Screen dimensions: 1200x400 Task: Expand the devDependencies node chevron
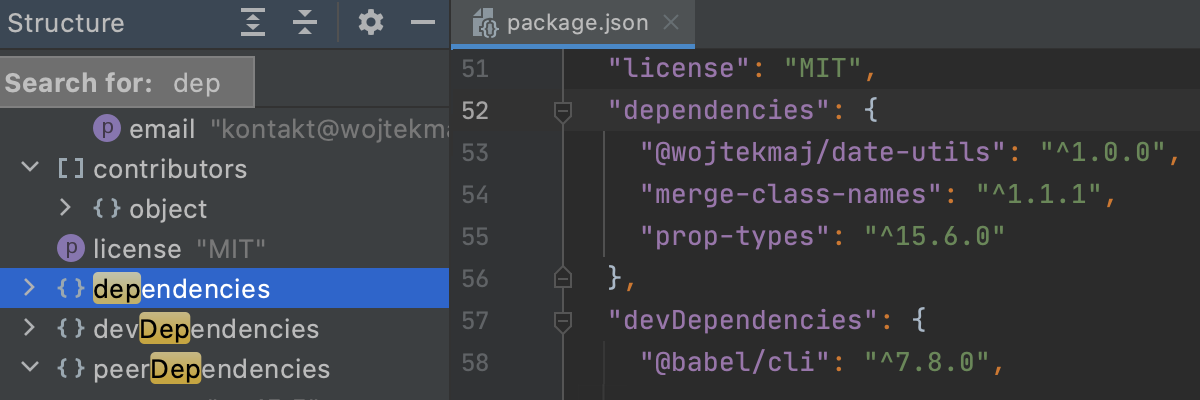[30, 328]
